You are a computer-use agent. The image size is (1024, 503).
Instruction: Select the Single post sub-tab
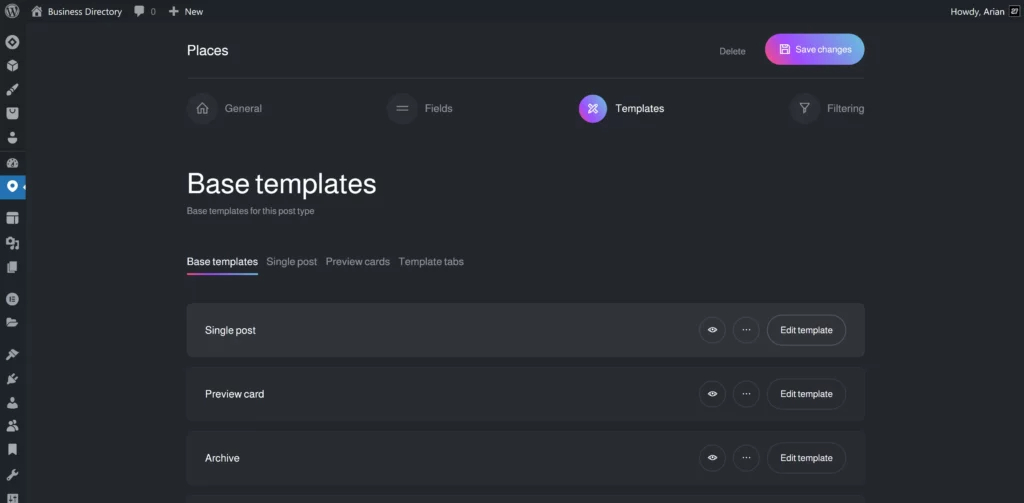pyautogui.click(x=292, y=261)
